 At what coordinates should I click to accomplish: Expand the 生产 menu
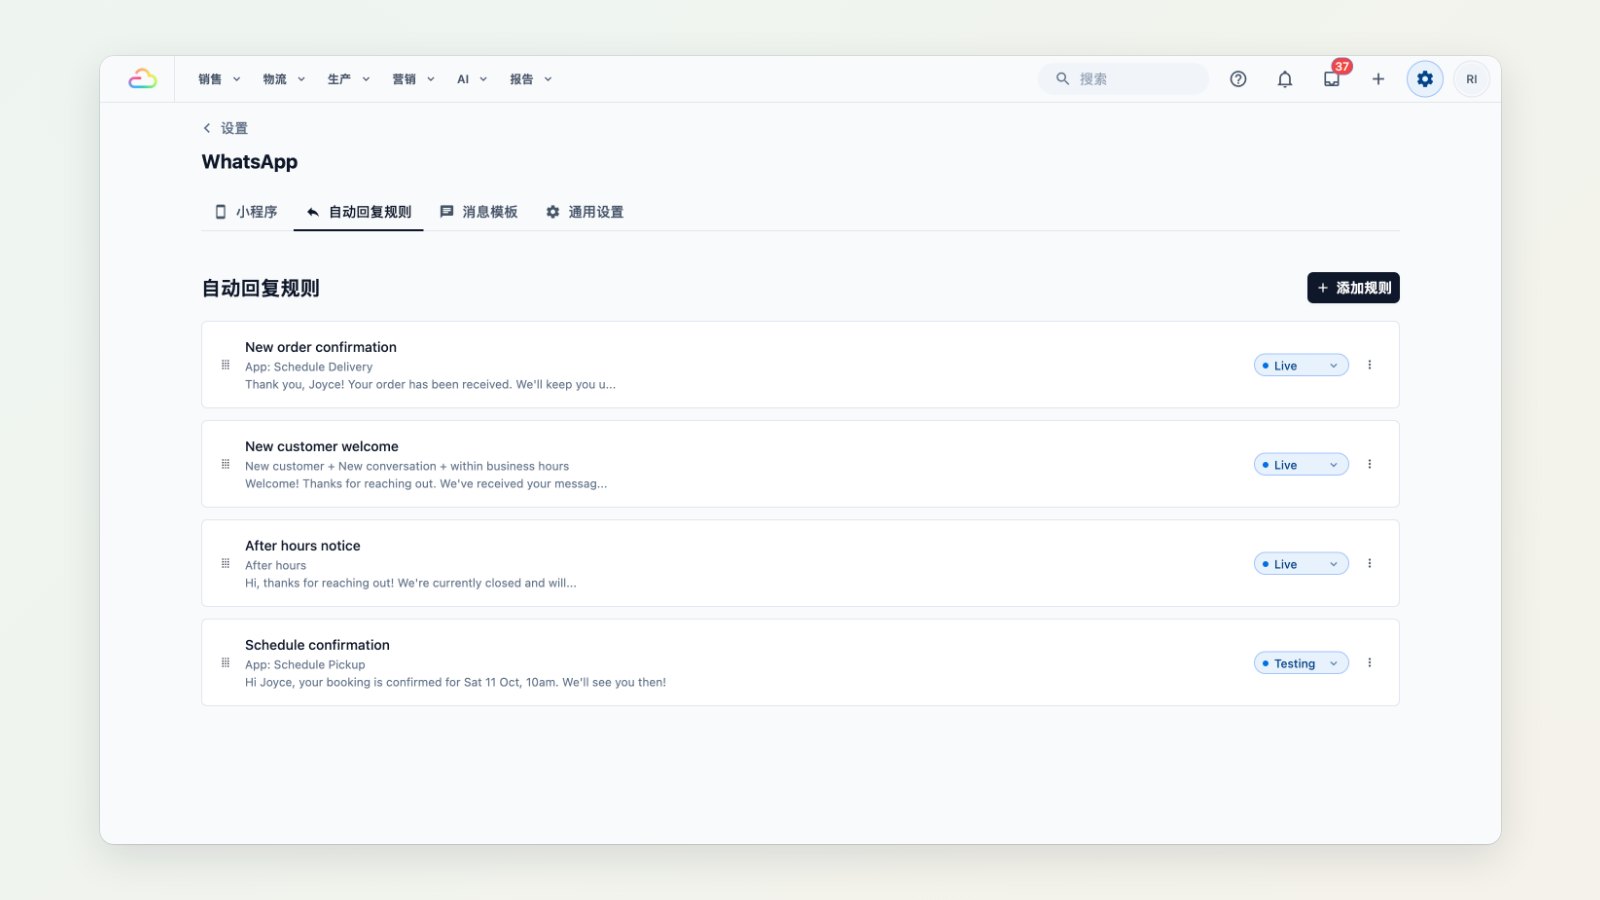click(x=349, y=79)
